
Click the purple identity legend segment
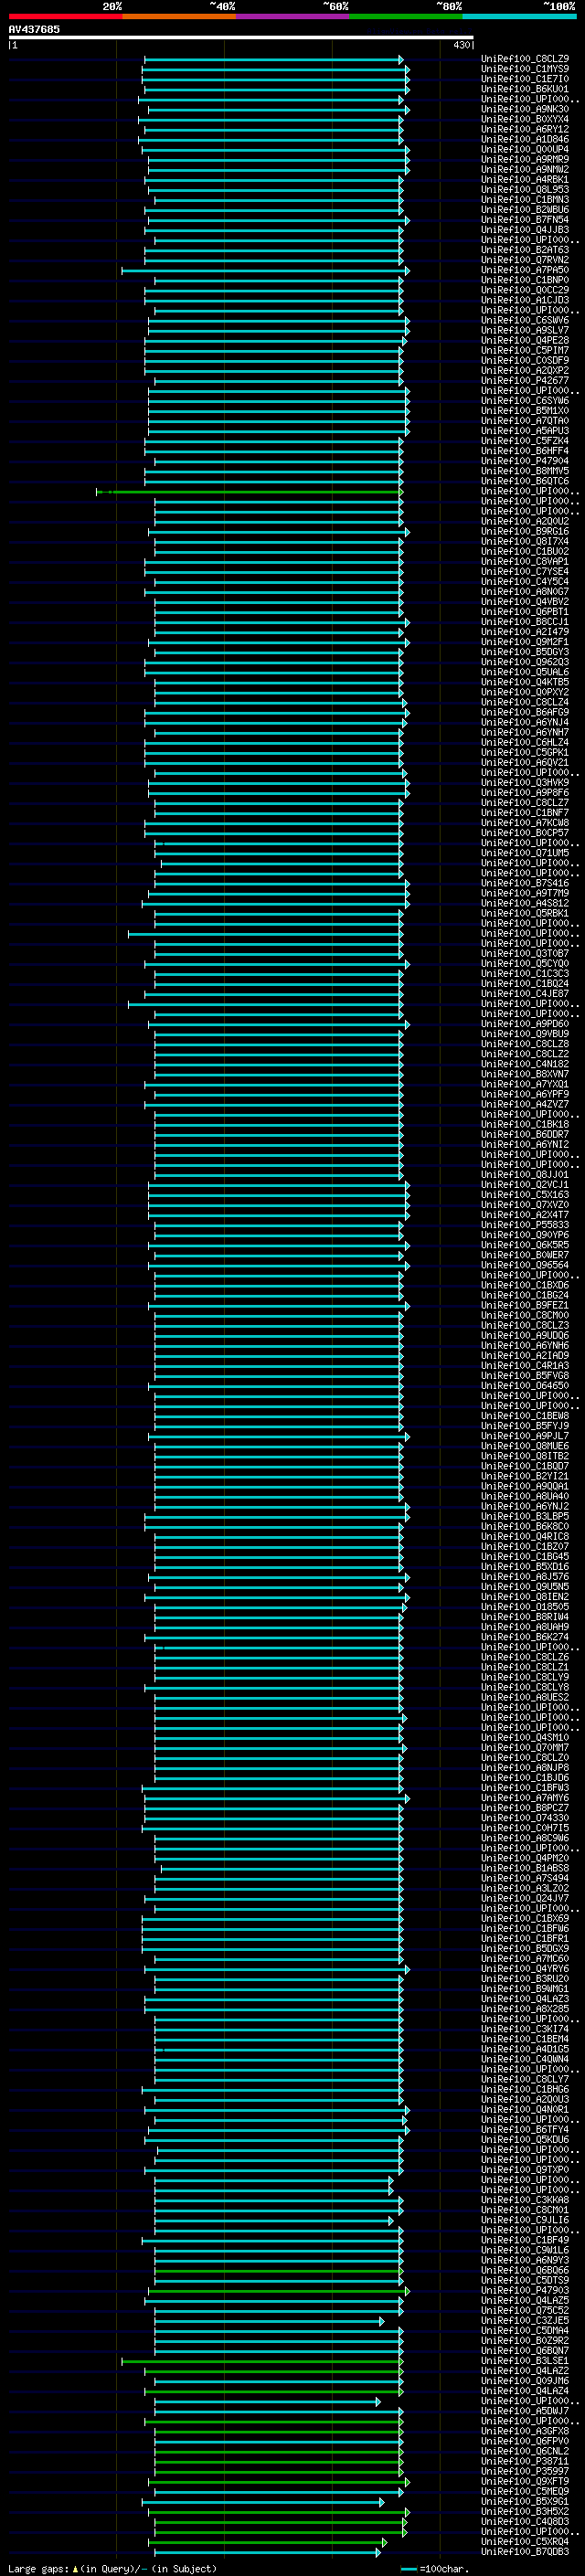293,17
